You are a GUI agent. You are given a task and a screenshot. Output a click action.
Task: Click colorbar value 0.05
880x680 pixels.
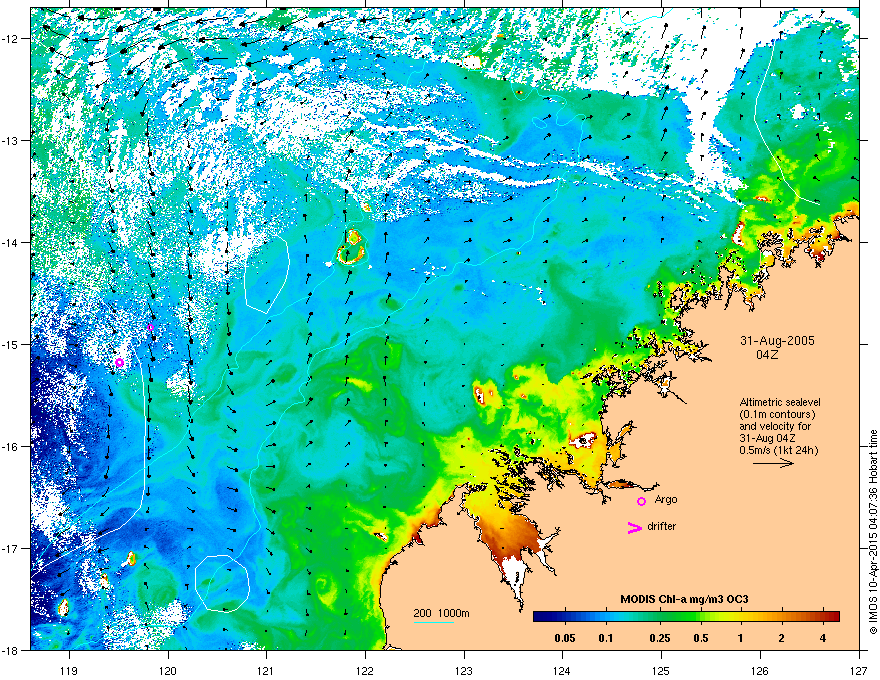coord(565,638)
